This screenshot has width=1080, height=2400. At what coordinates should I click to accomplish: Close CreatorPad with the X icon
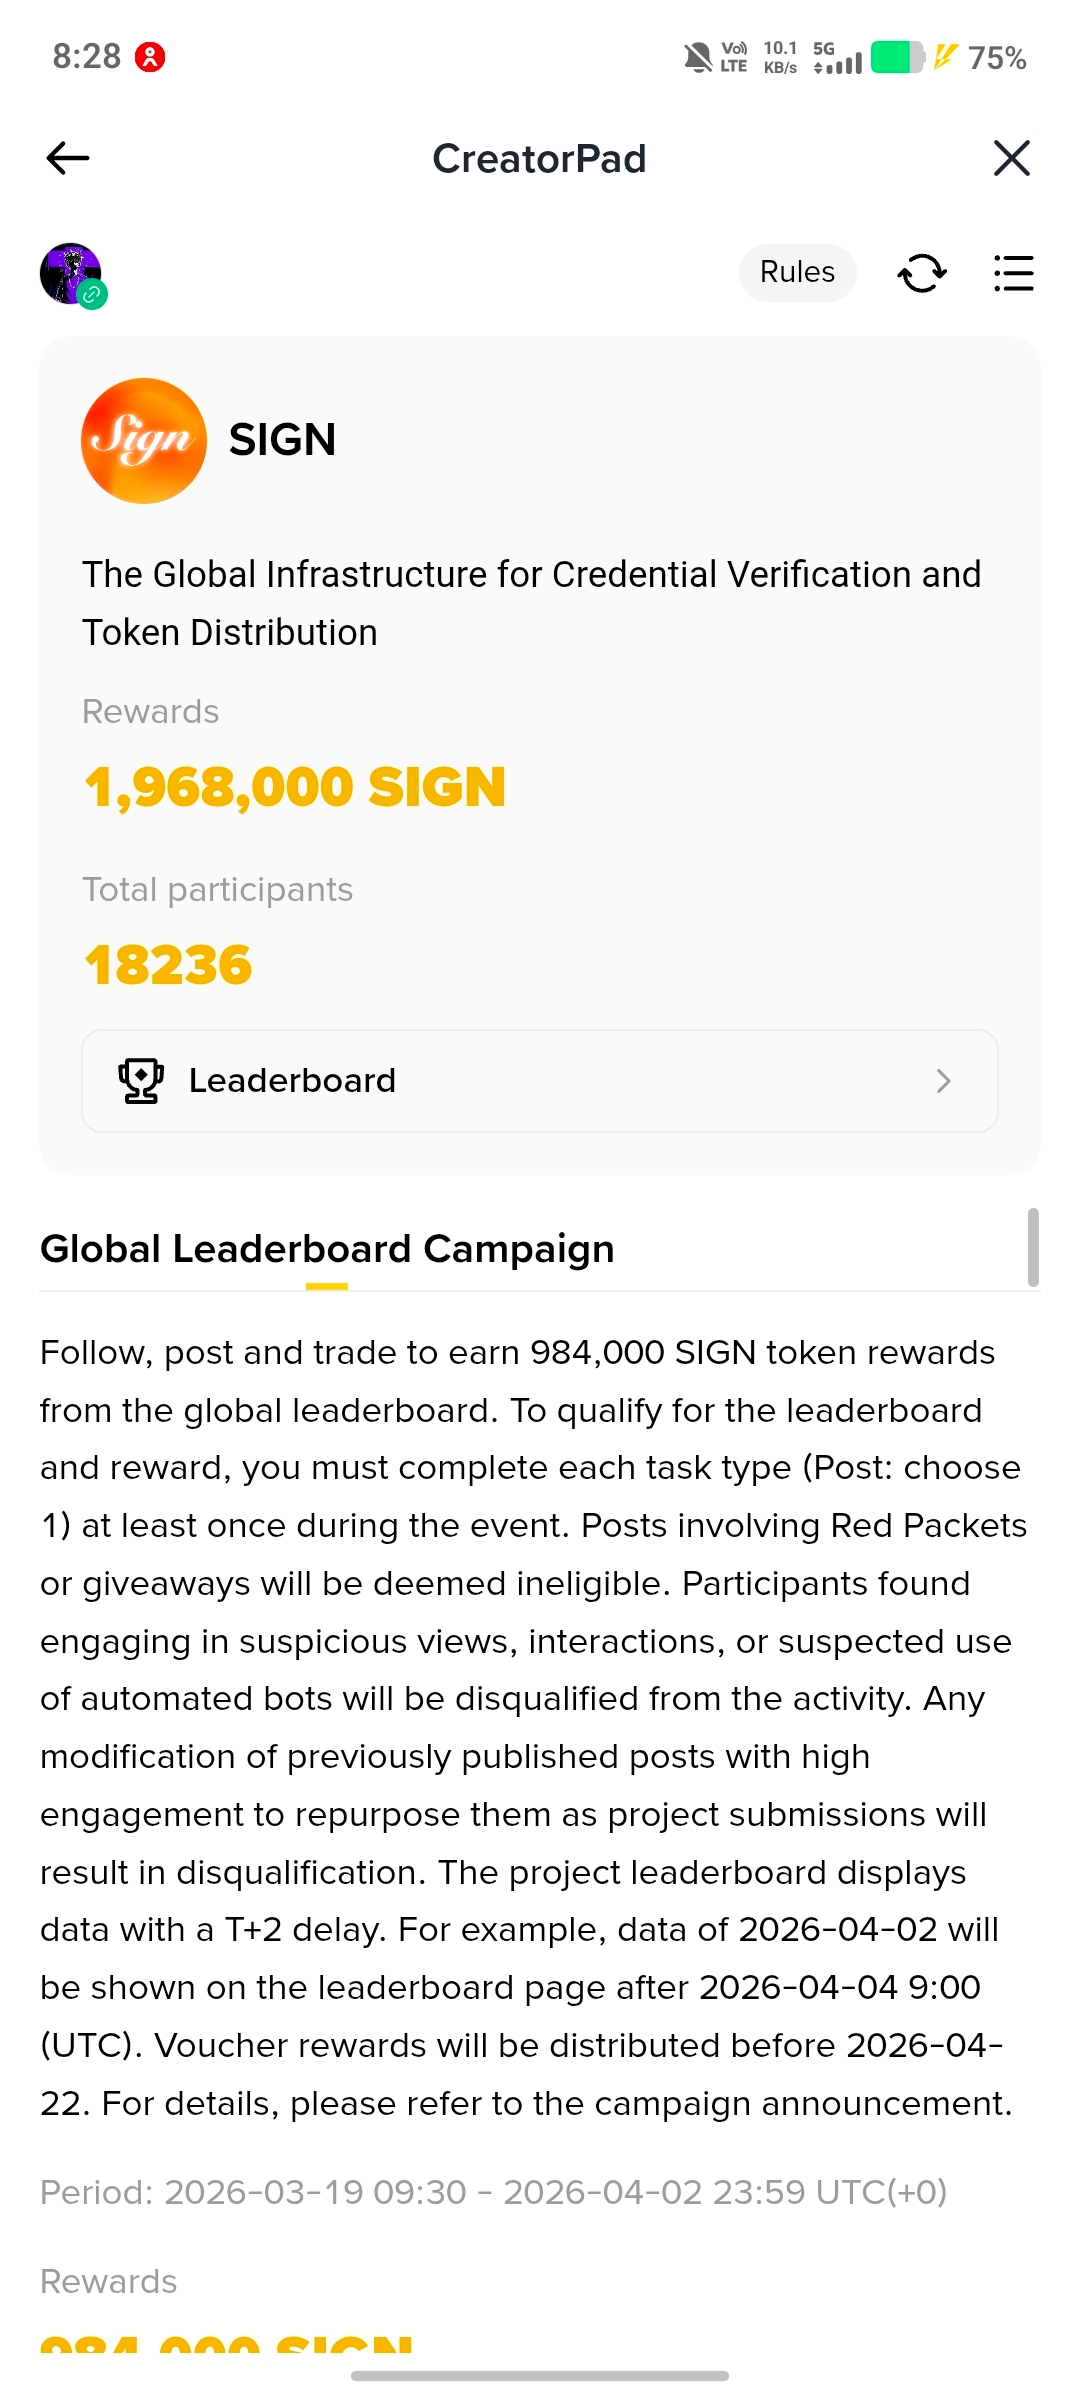pyautogui.click(x=1012, y=158)
